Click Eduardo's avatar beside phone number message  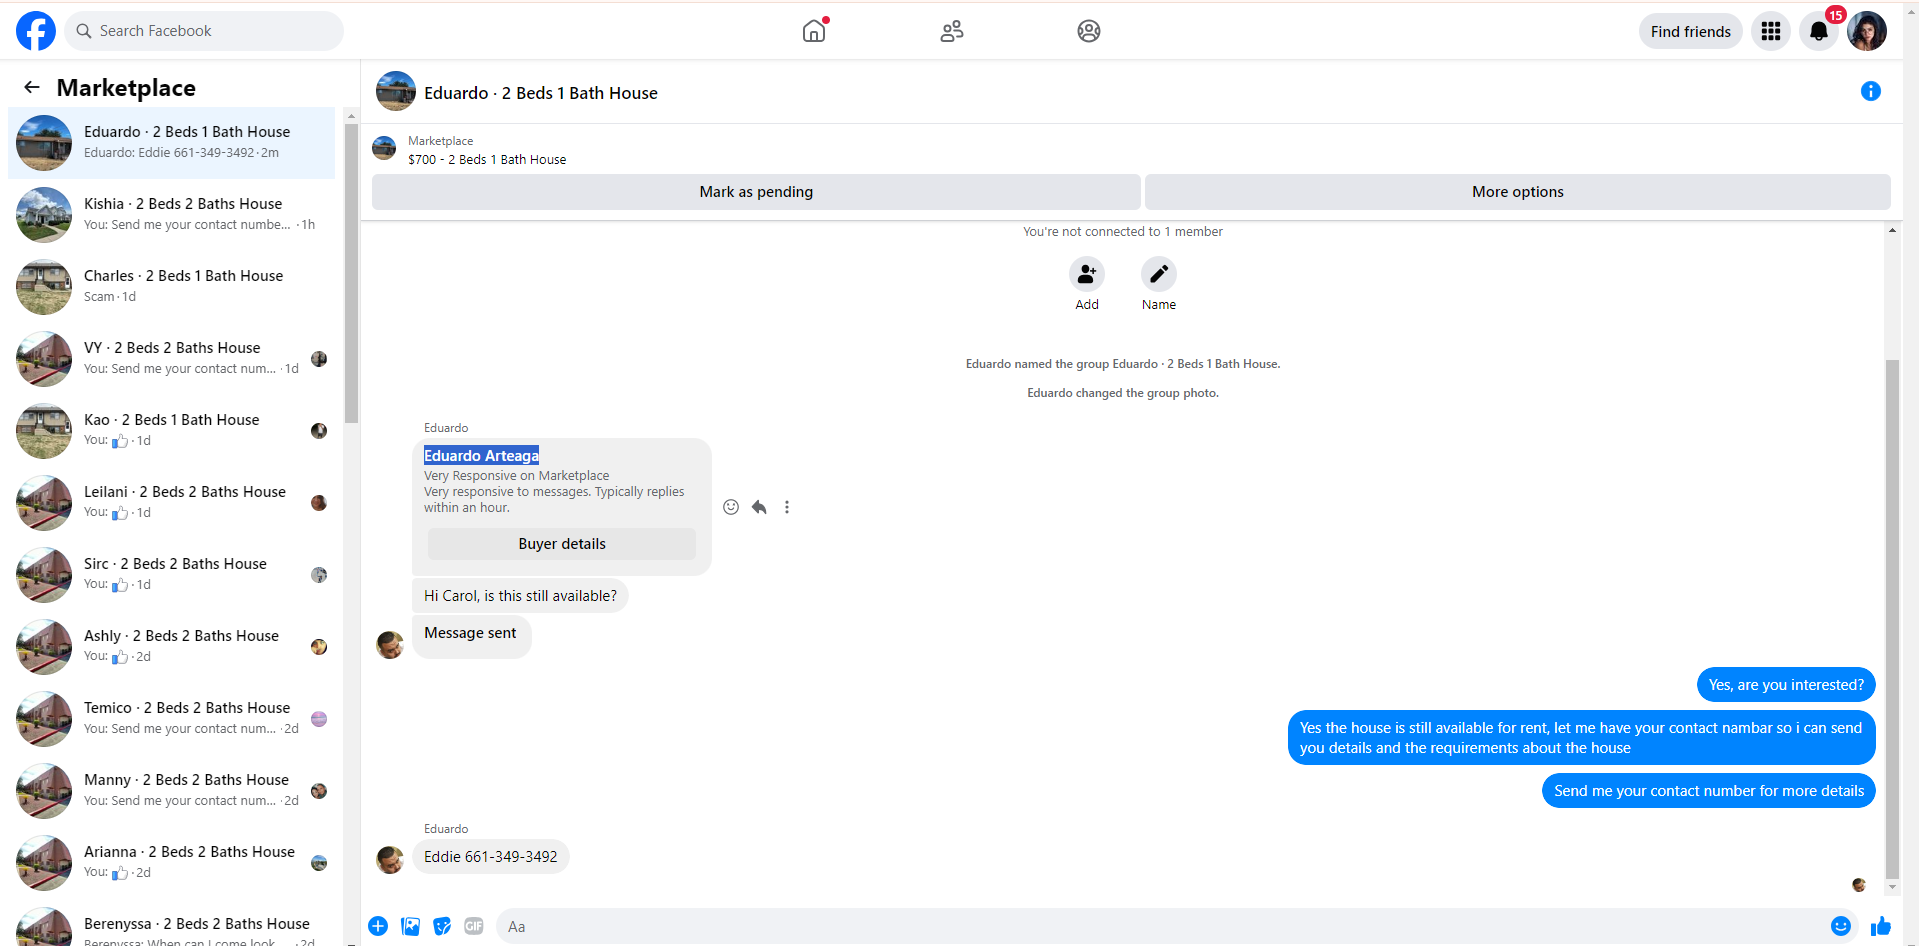(390, 859)
